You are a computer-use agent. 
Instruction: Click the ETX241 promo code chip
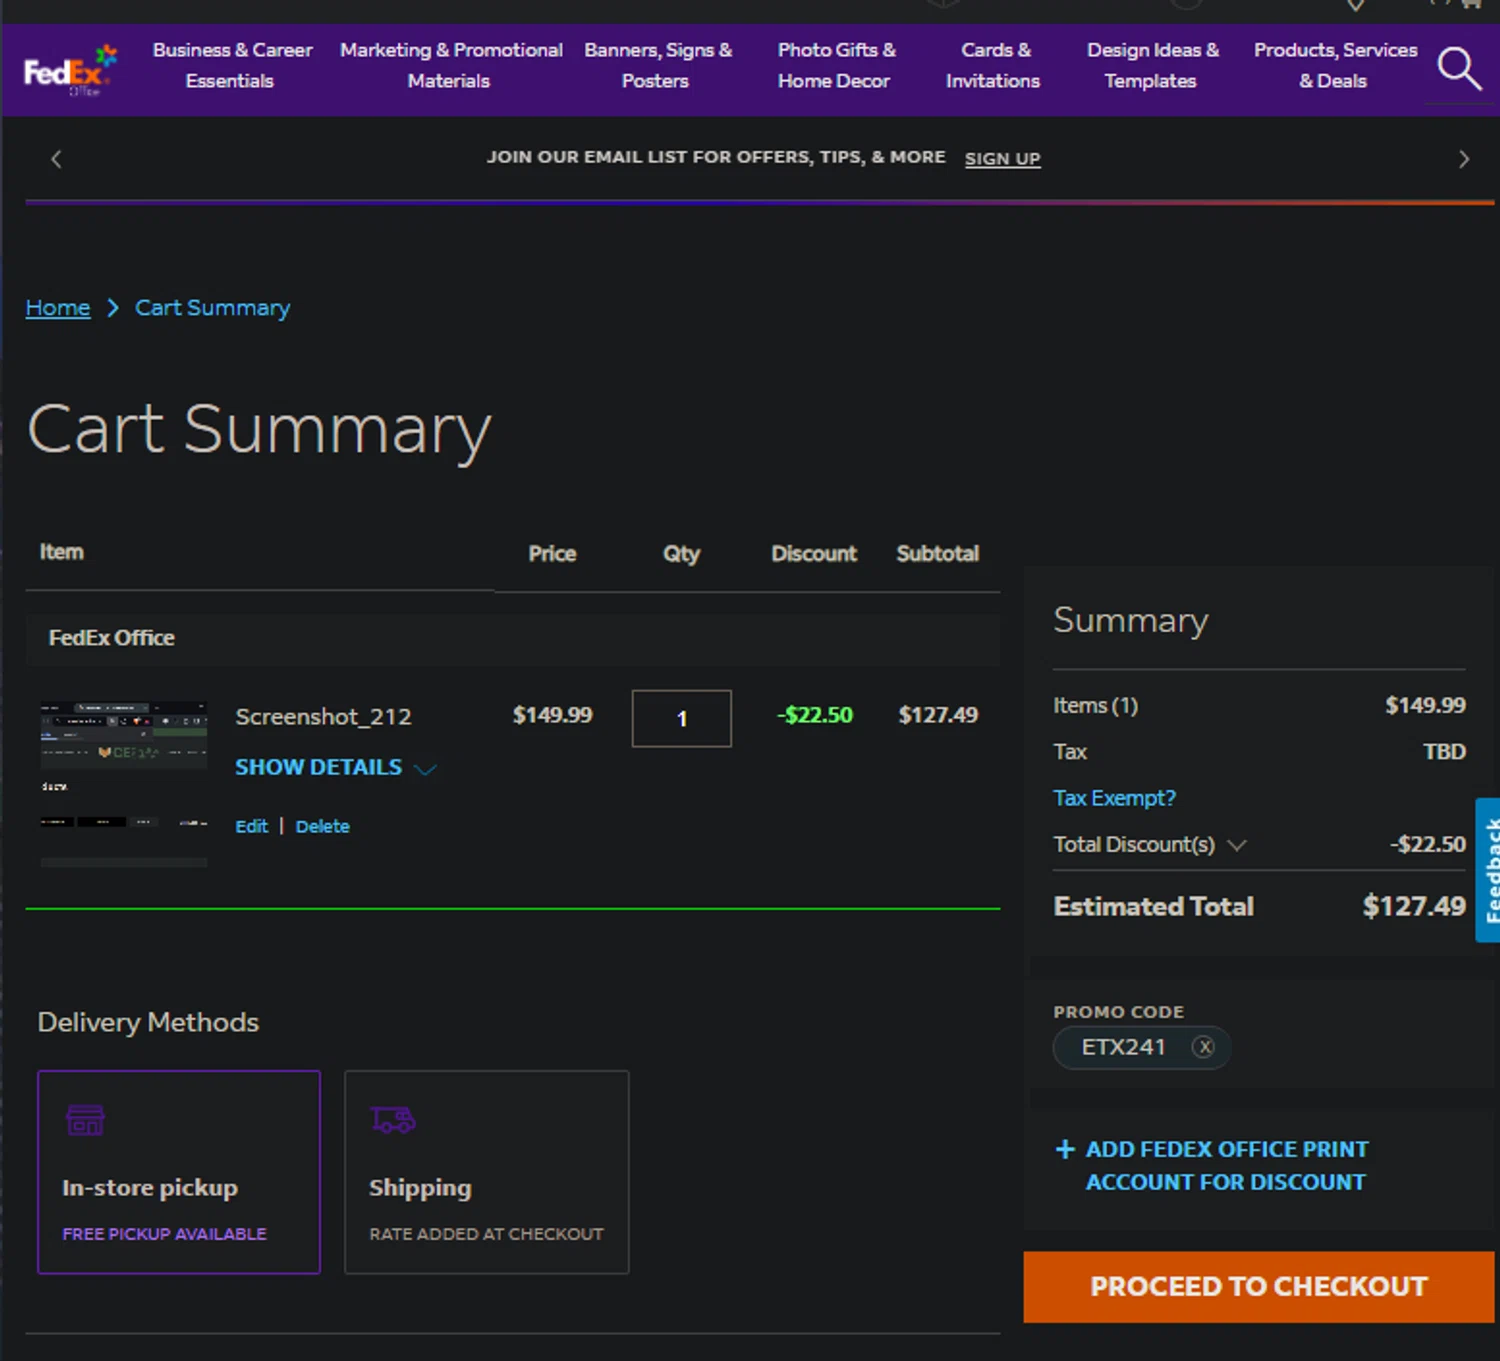tap(1142, 1047)
